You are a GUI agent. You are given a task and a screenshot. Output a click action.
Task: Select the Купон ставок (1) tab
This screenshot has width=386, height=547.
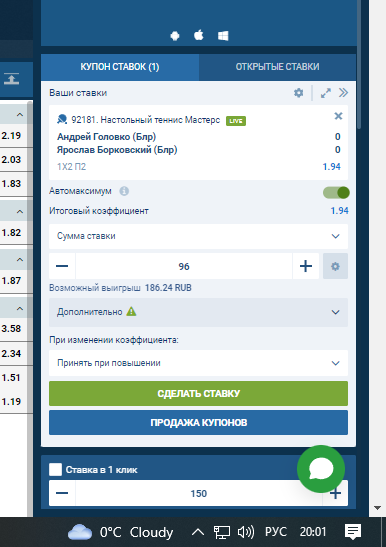click(120, 67)
